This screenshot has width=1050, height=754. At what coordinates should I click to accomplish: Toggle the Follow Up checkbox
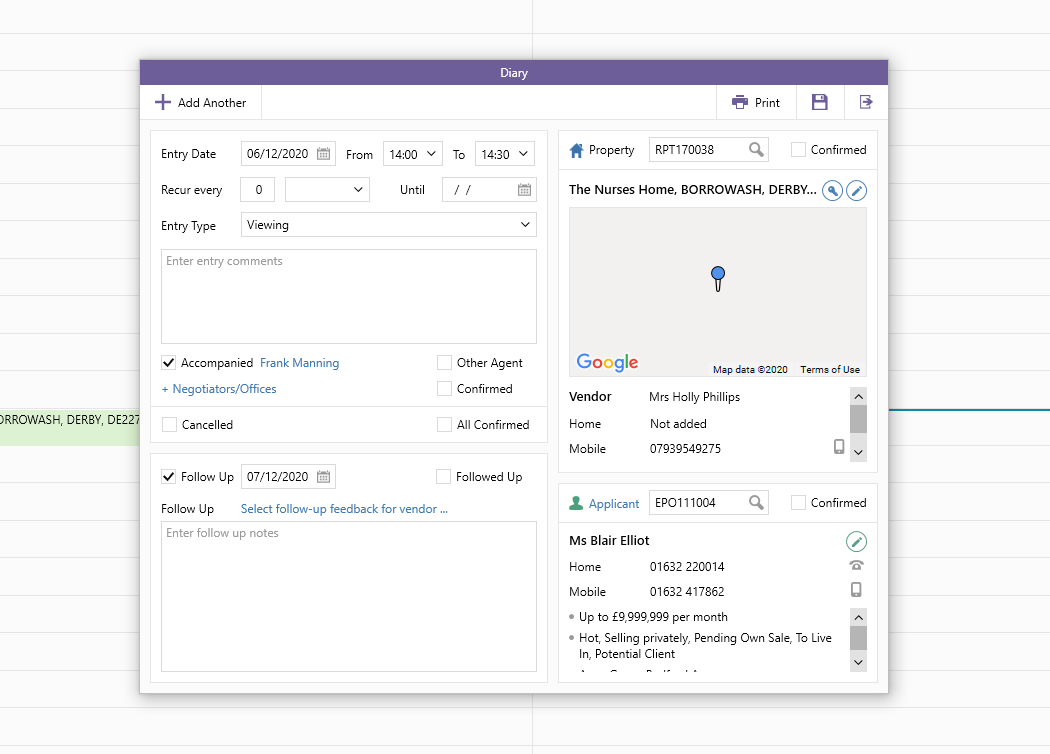[x=169, y=477]
